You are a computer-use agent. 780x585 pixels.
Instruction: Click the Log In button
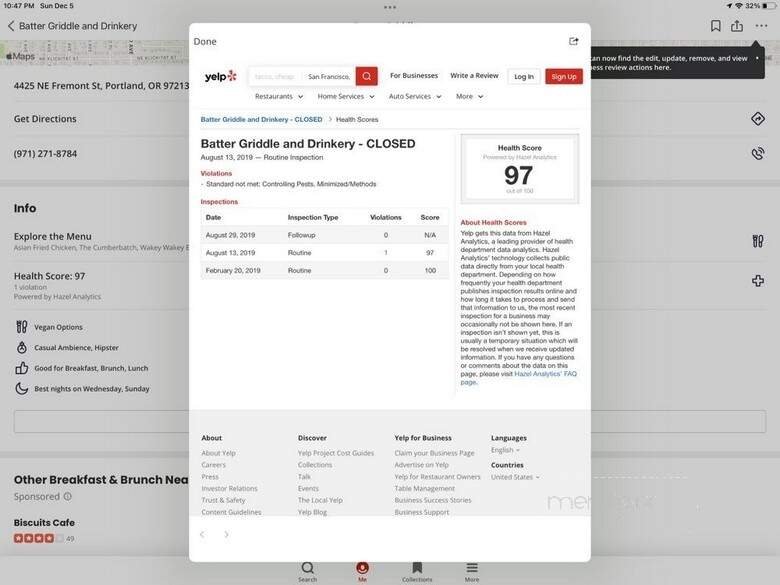524,77
